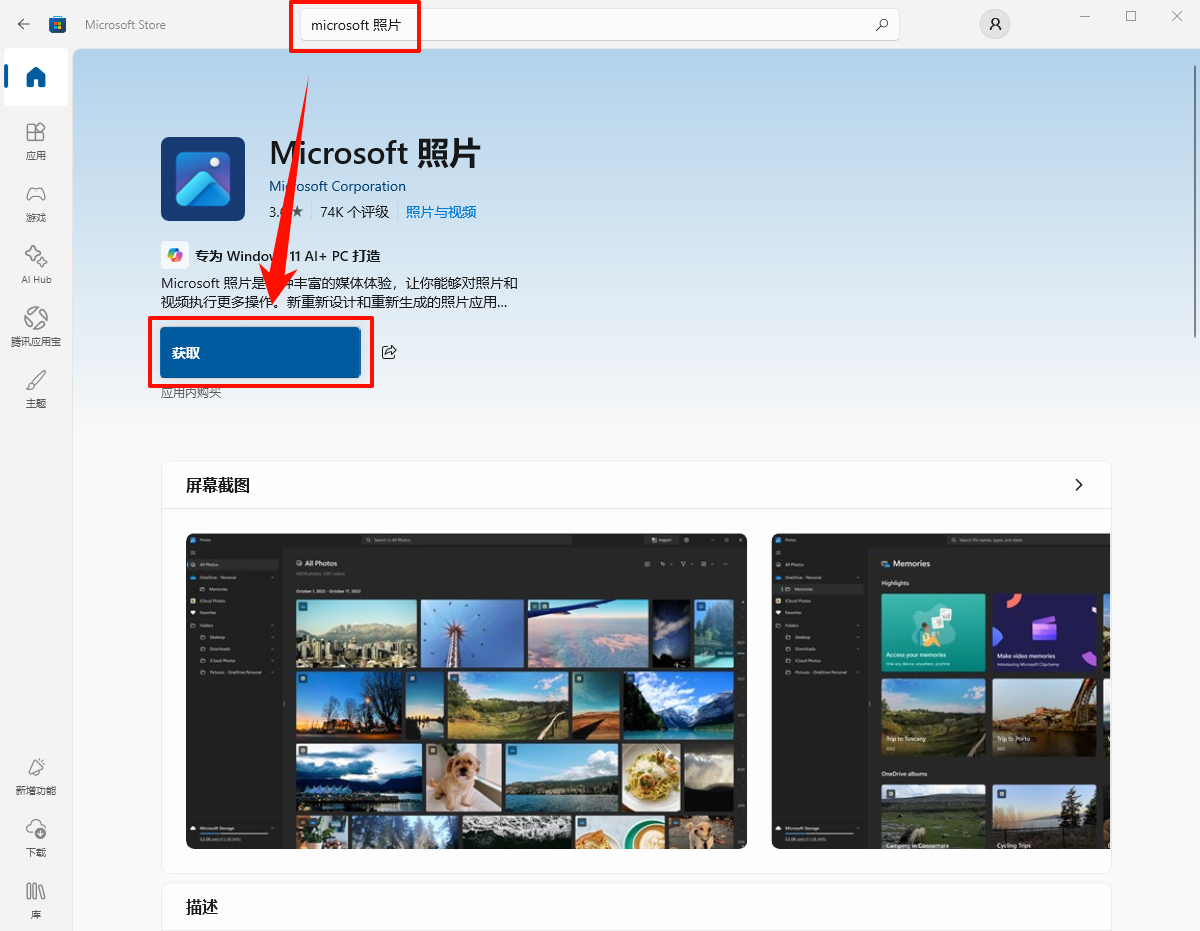Open the 照片与视频 category link

point(440,212)
